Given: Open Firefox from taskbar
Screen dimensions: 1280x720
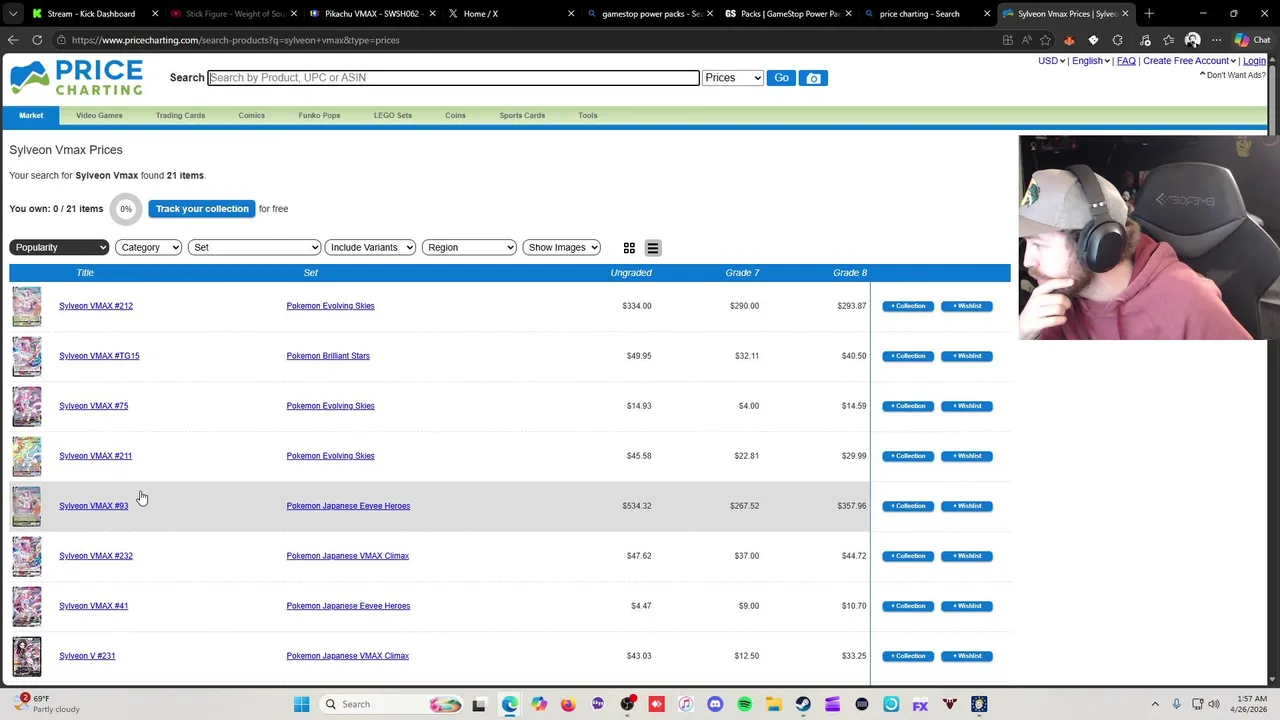Looking at the screenshot, I should (x=568, y=704).
